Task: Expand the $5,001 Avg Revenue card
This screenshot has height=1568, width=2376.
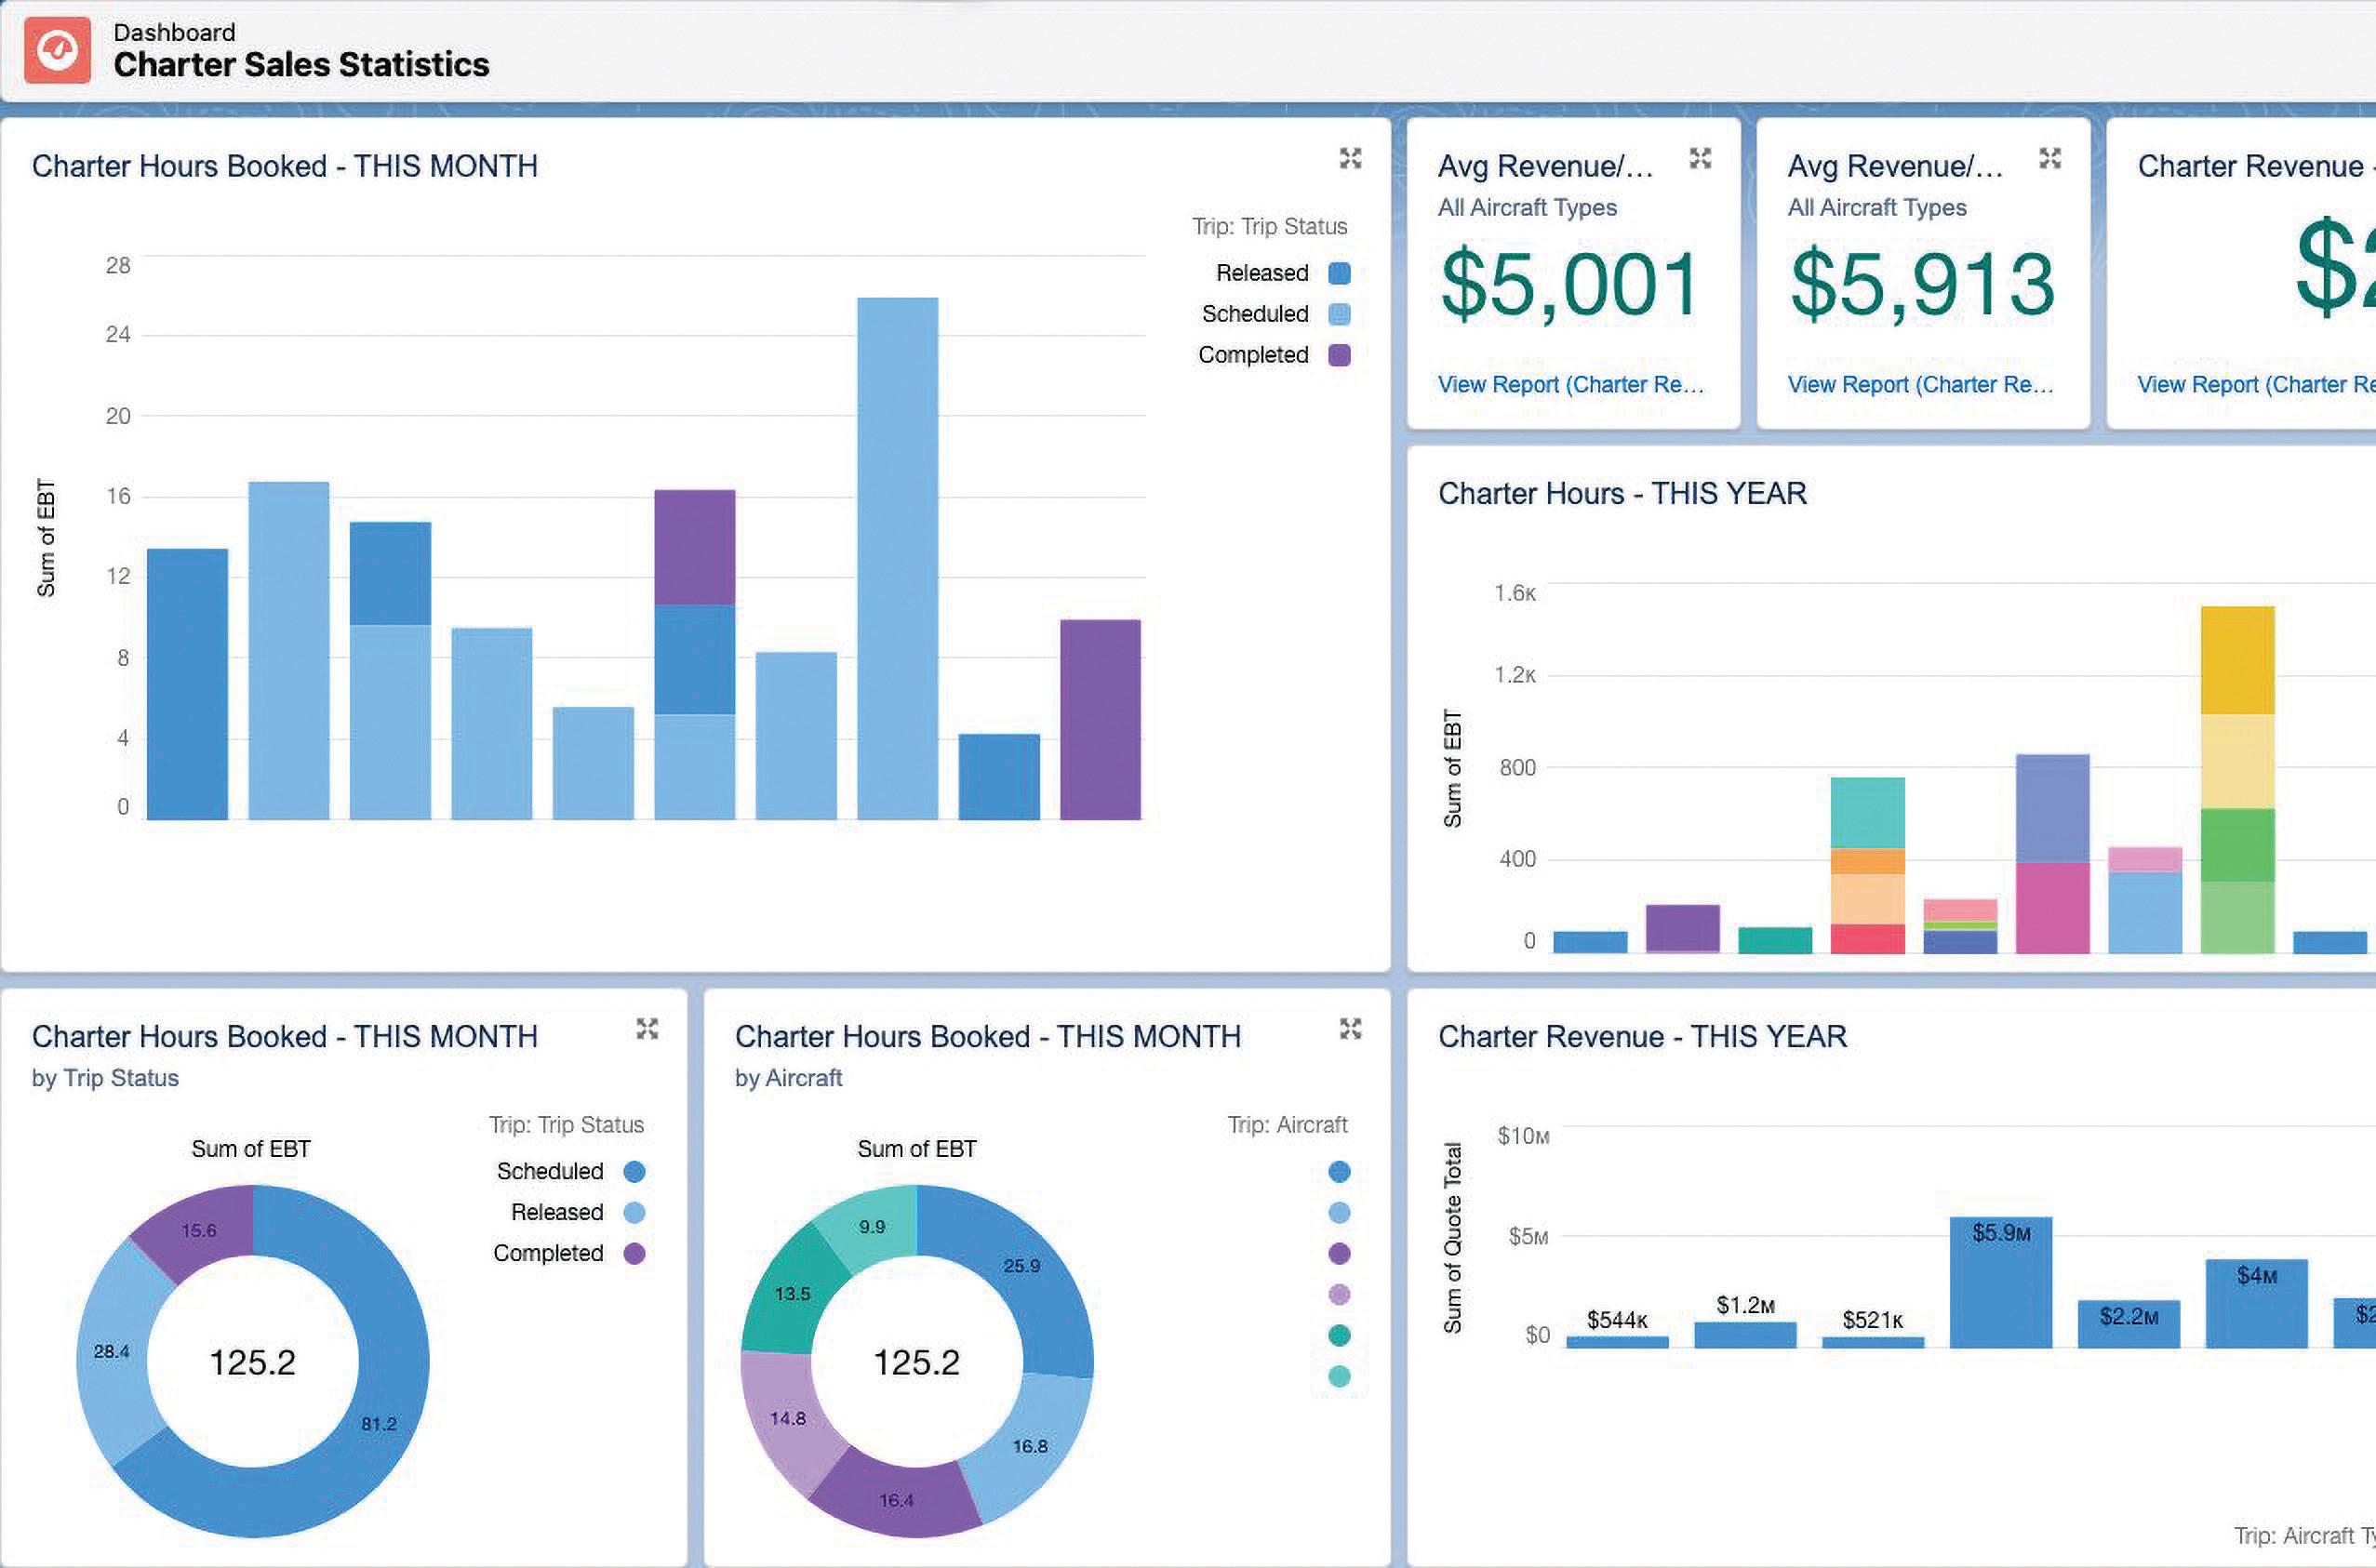Action: 1700,158
